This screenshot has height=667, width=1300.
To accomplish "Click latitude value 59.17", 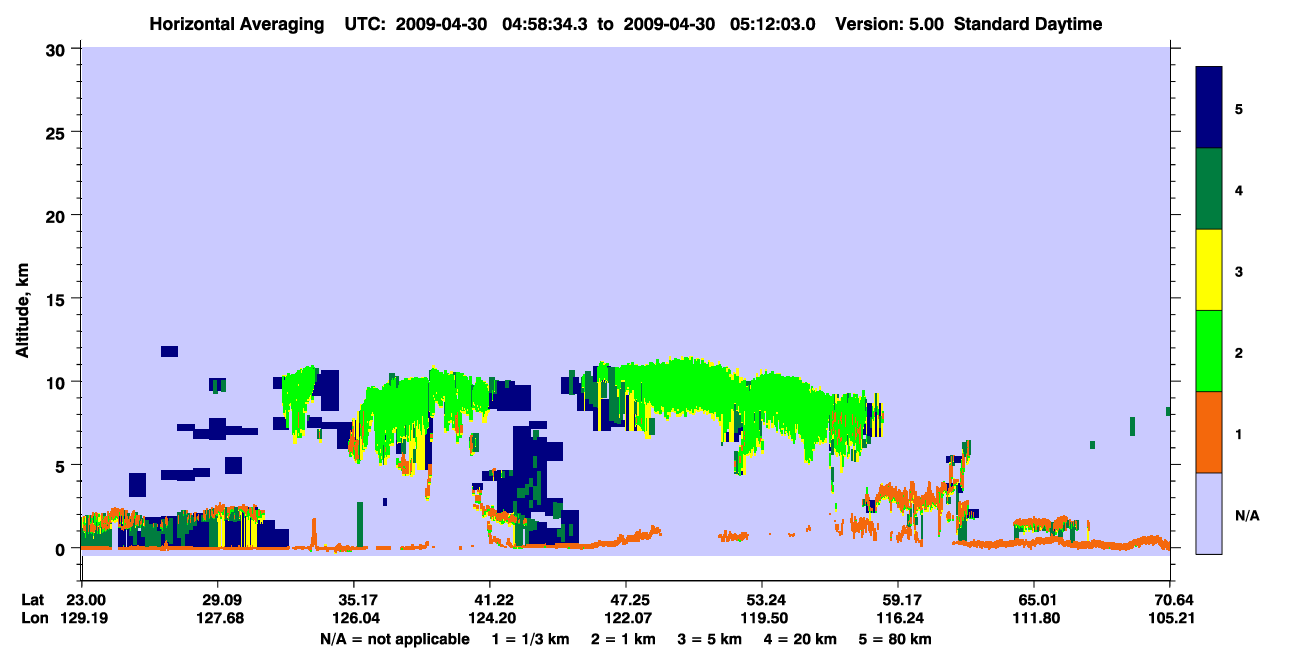I will coord(898,600).
